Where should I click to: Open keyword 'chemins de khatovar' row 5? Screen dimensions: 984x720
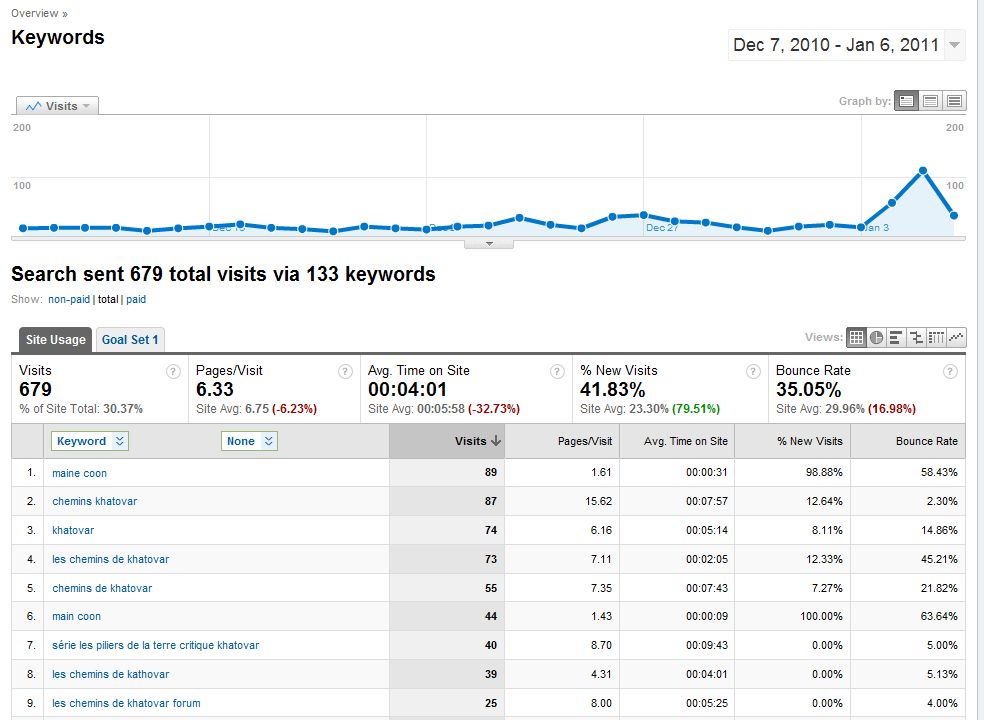(102, 588)
